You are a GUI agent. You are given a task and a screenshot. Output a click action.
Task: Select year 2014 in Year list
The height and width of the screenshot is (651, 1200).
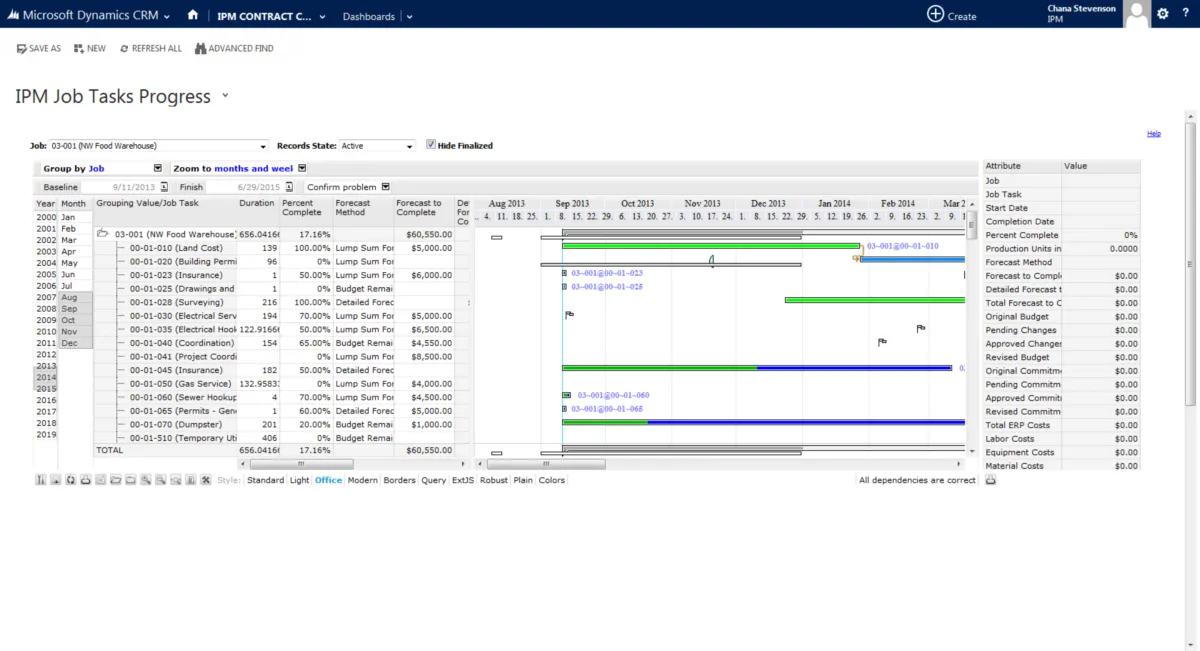[46, 377]
